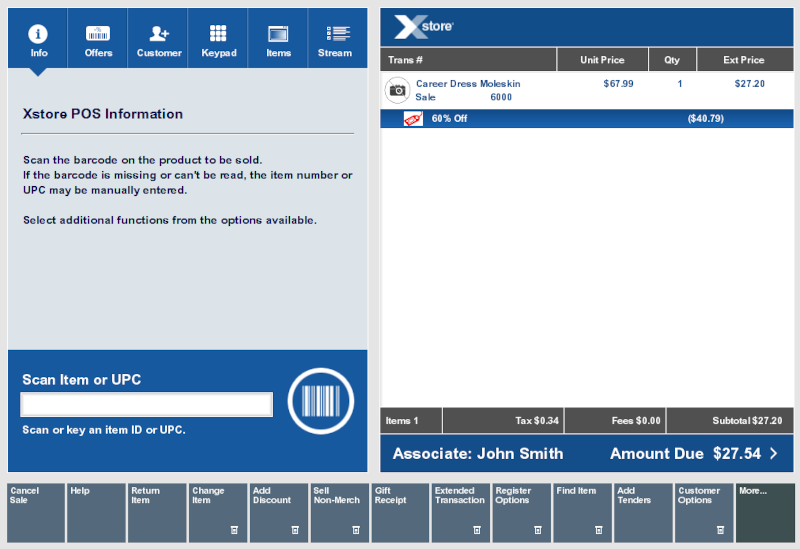Click the Info circle icon

pos(38,34)
